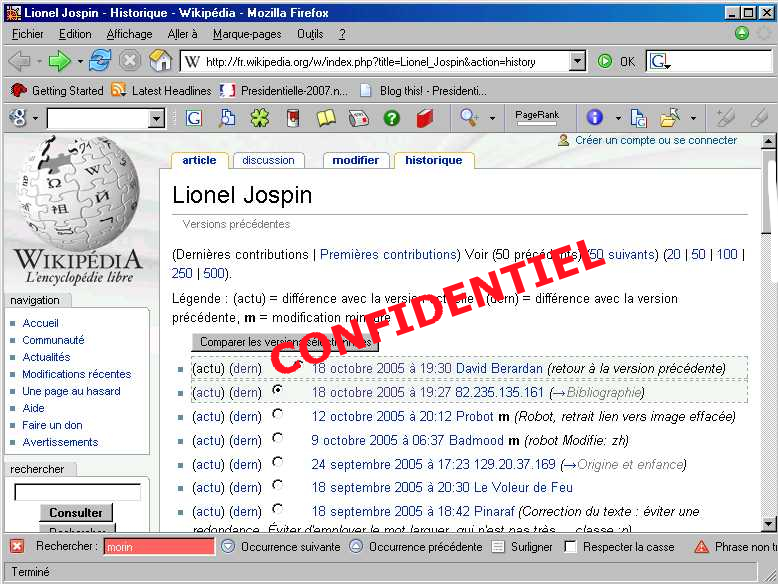Image resolution: width=778 pixels, height=584 pixels.
Task: Click the blue info icon in the toolbar
Action: 594,118
